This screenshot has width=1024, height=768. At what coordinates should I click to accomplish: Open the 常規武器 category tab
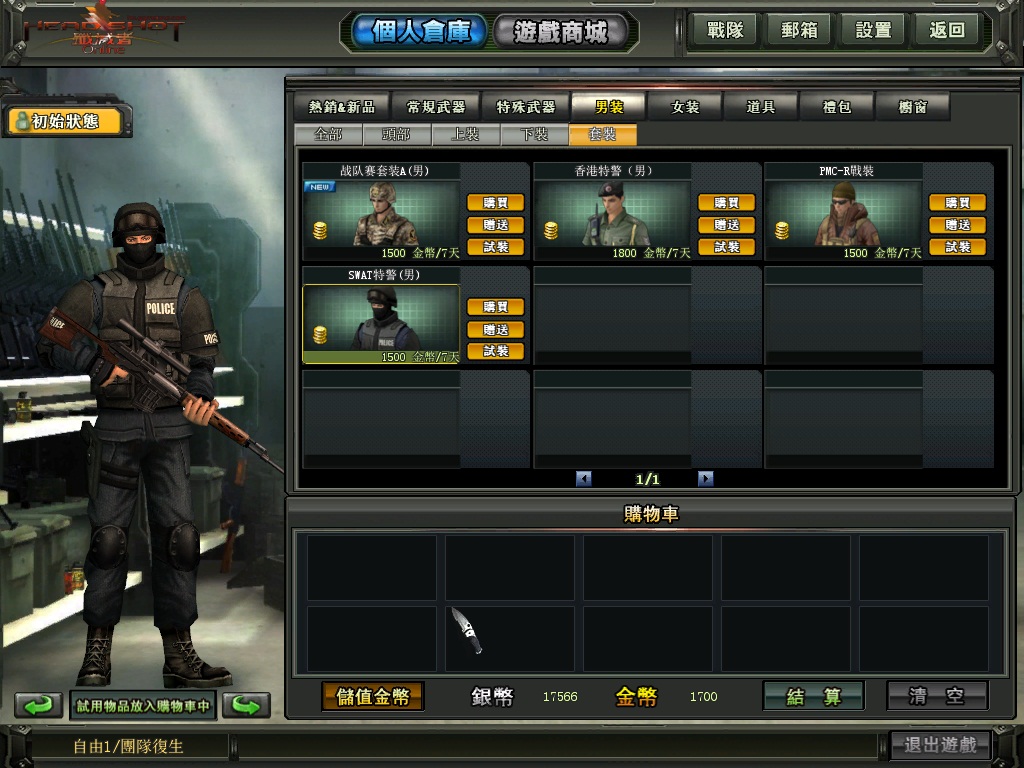436,106
